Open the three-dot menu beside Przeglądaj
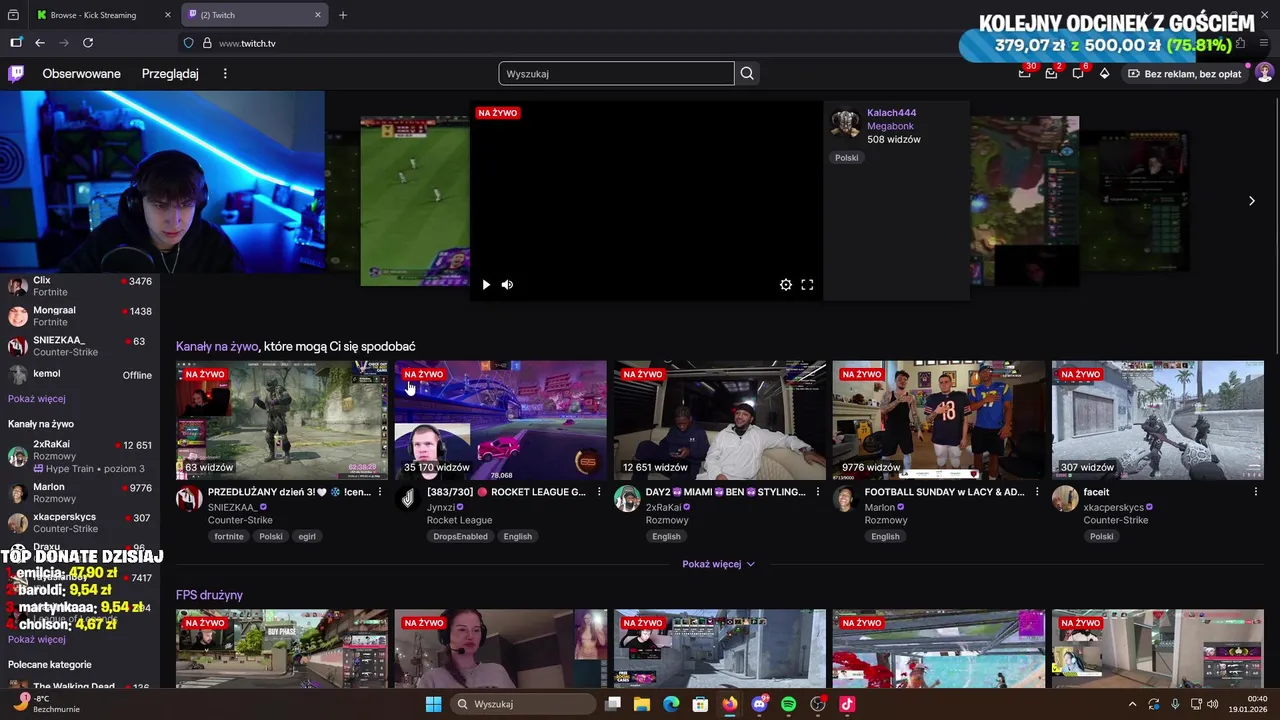The image size is (1280, 720). tap(225, 73)
